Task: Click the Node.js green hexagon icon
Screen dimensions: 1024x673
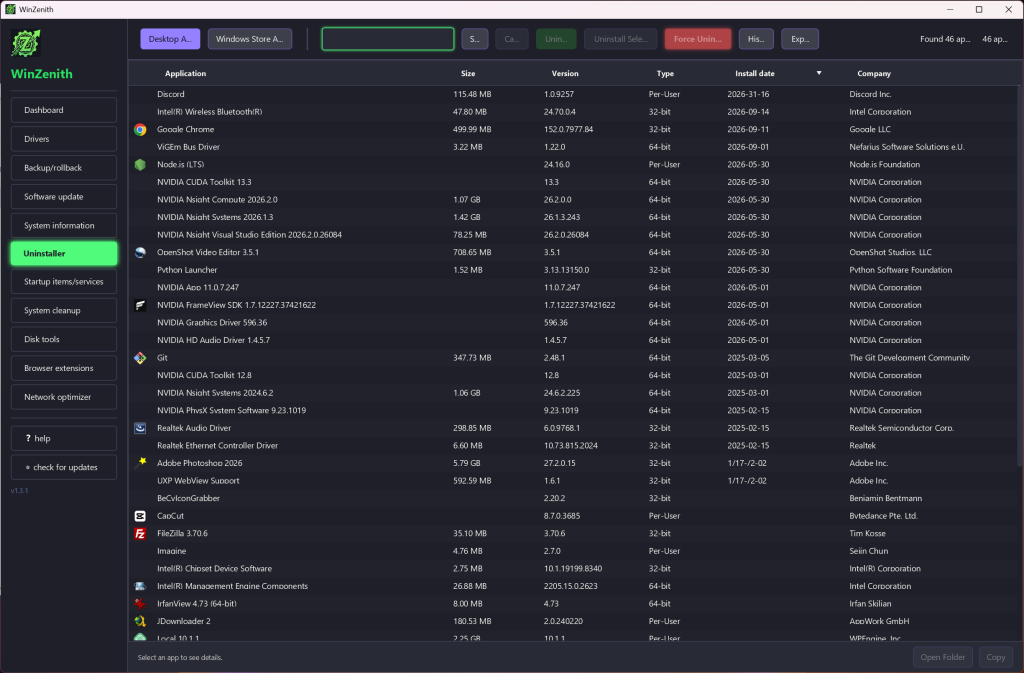Action: point(140,164)
